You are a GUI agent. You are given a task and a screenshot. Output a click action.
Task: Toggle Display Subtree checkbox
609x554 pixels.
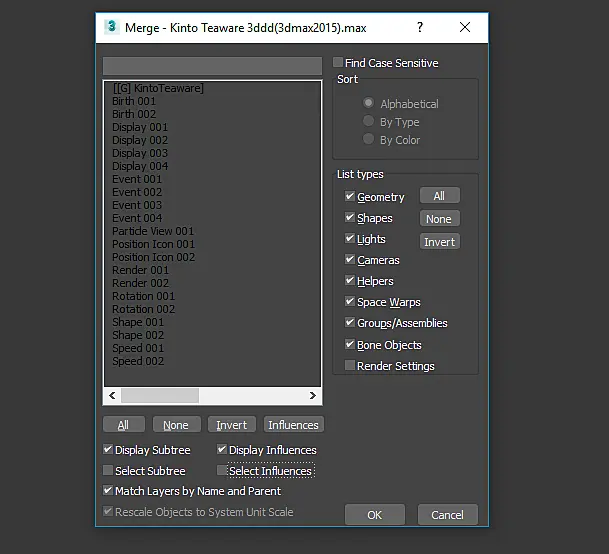click(x=108, y=449)
